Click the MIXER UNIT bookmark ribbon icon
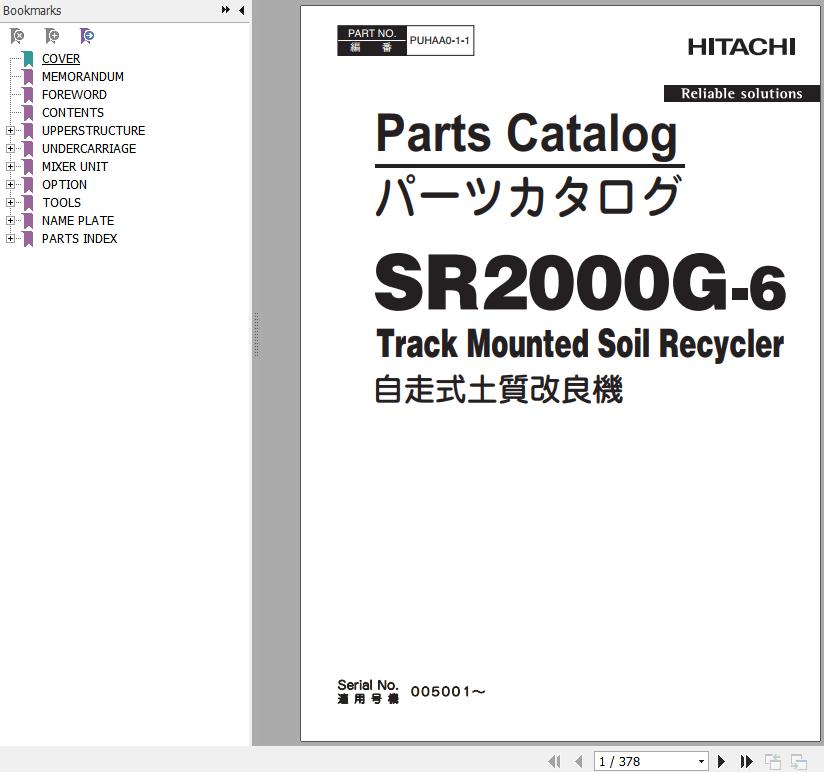The height and width of the screenshot is (772, 824). tap(28, 167)
